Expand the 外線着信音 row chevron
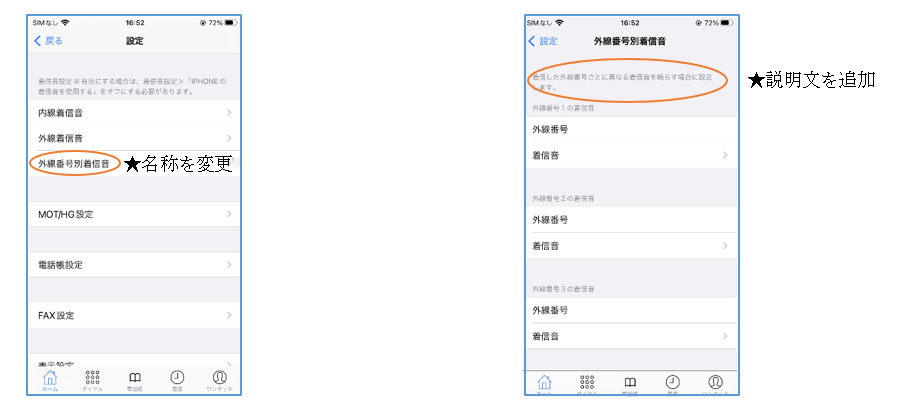 coord(229,138)
